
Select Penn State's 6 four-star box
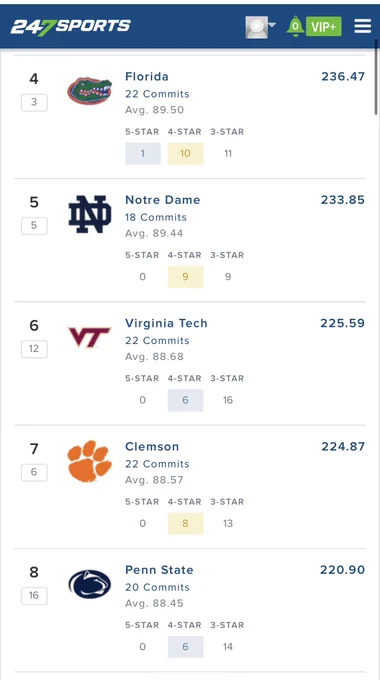pos(186,647)
